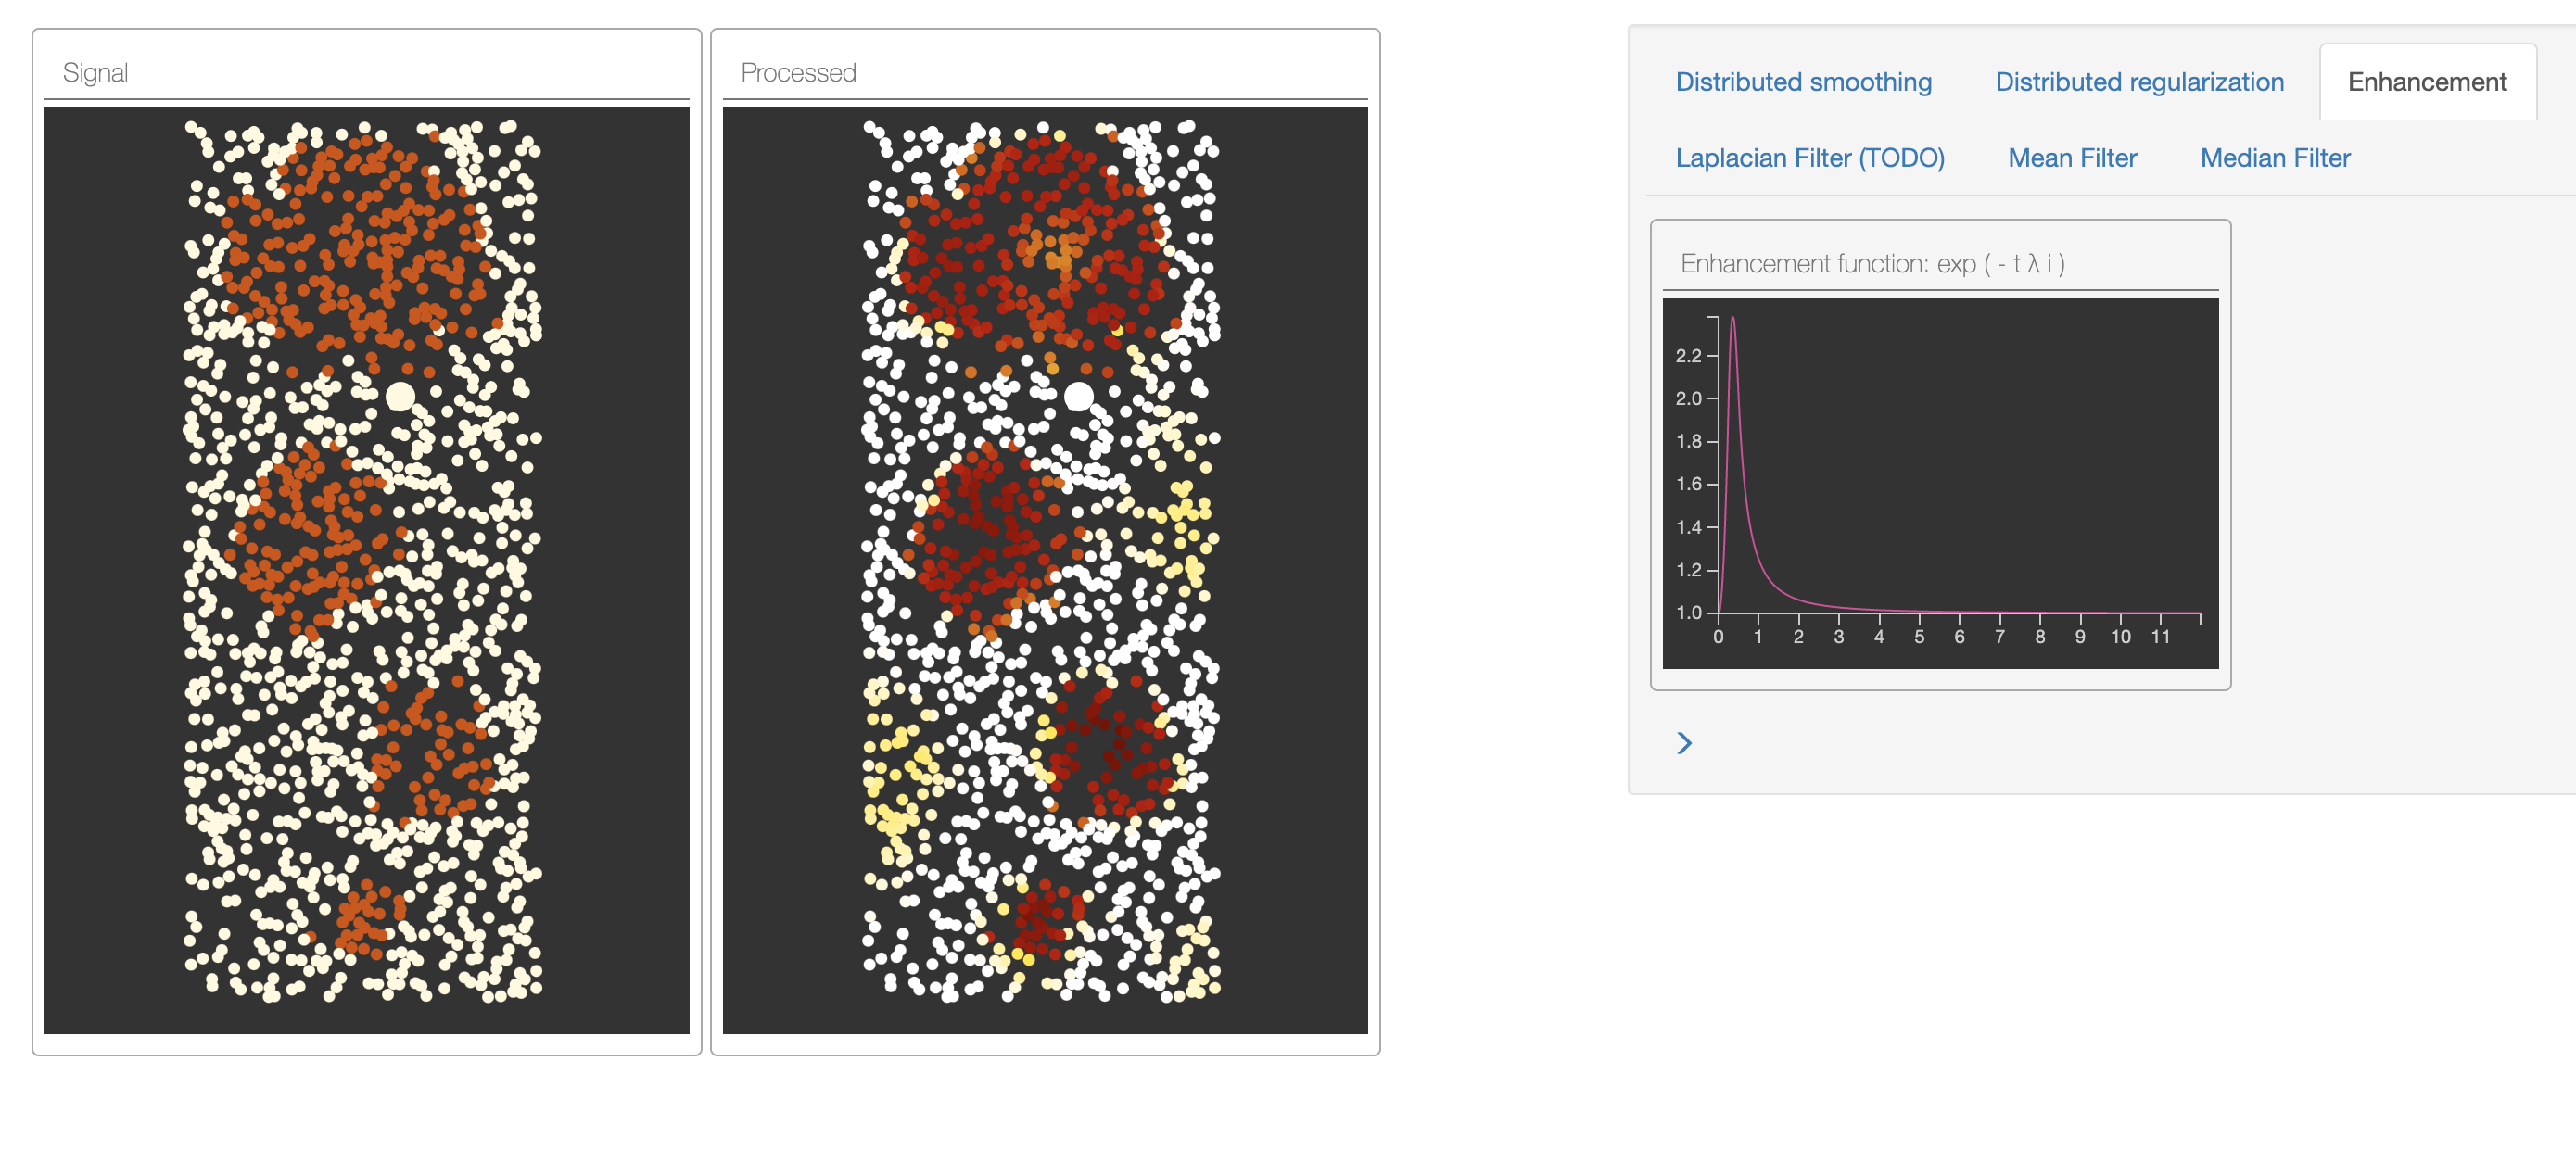The image size is (2576, 1162).
Task: Click y-axis tick label 1.4 on plot
Action: pos(1688,527)
